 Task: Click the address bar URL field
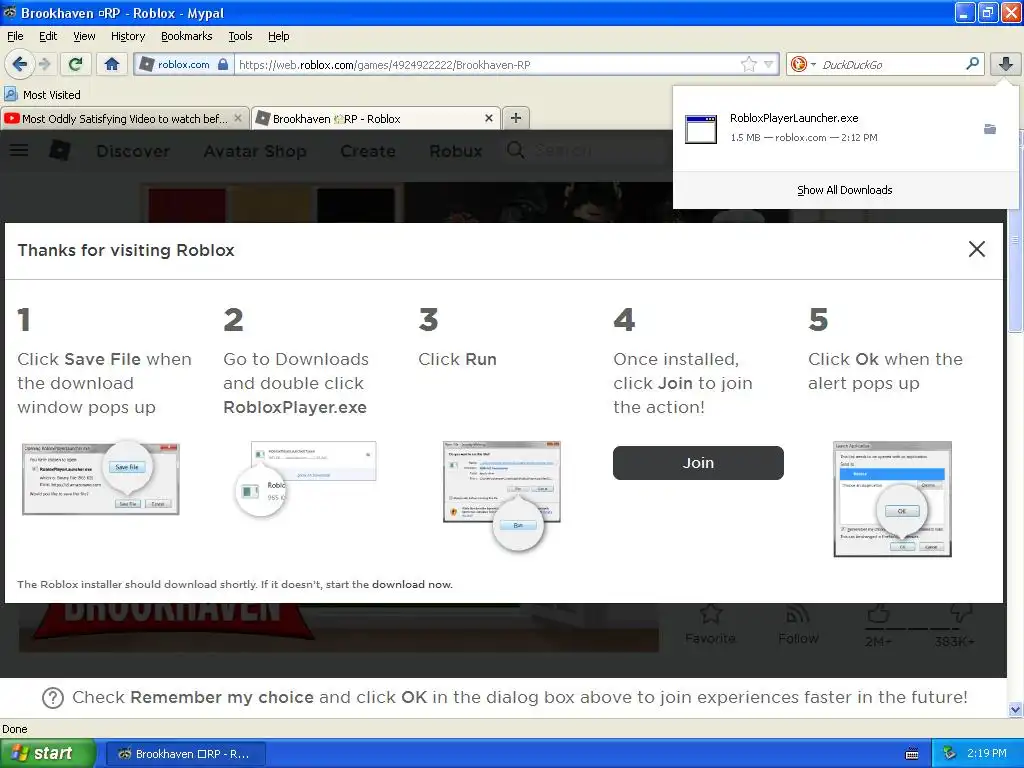click(487, 65)
